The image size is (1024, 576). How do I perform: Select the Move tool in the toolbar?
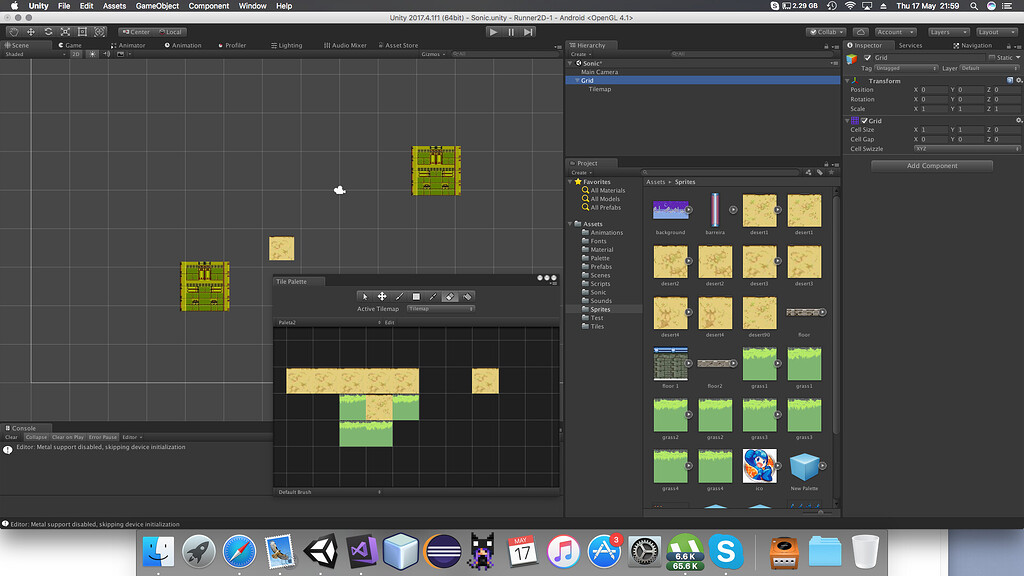31,32
